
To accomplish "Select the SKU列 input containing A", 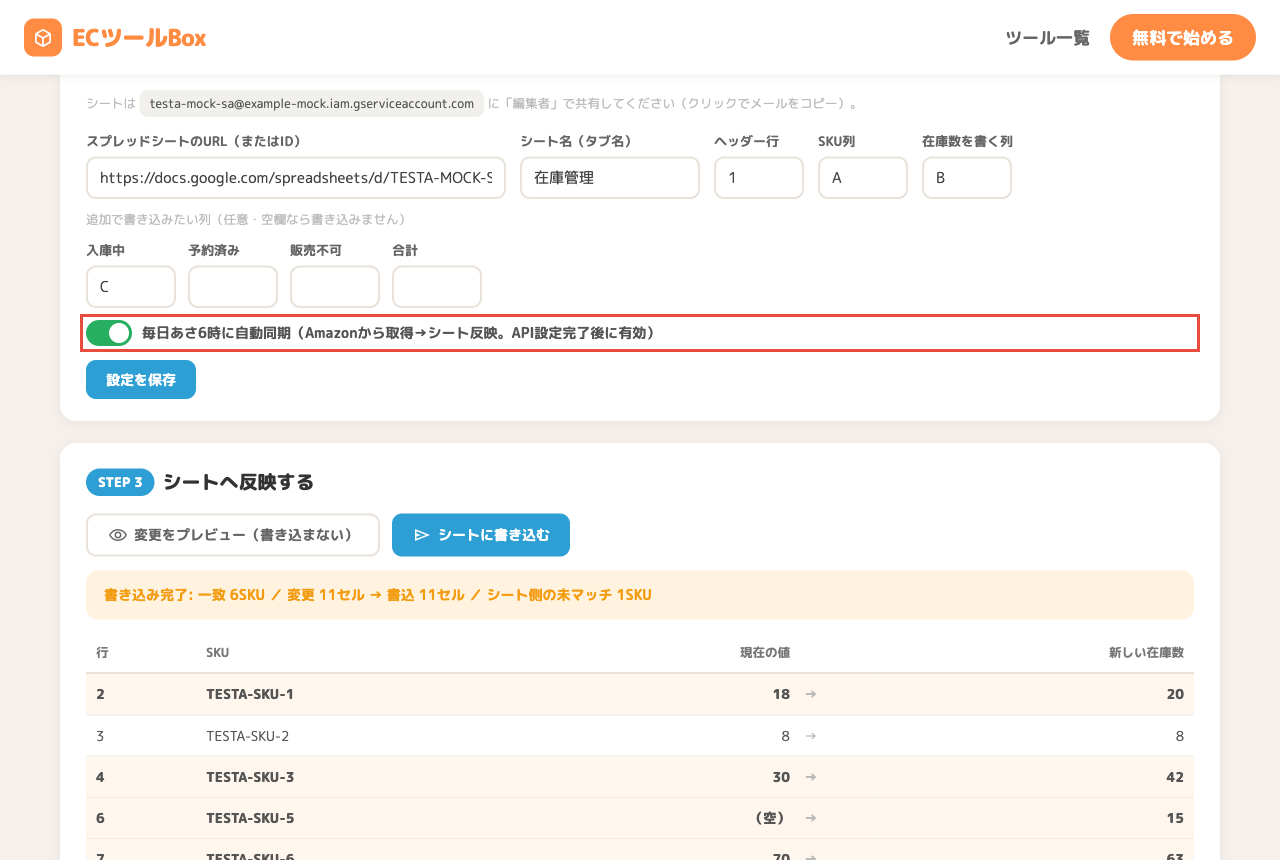I will (x=863, y=178).
